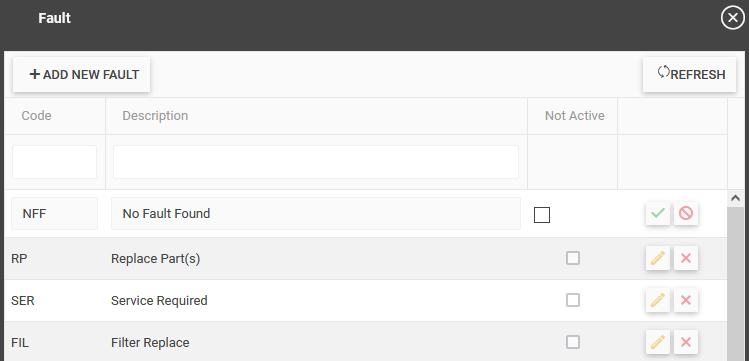Delete the Filter Replace fault row
This screenshot has height=361, width=749.
(x=686, y=342)
